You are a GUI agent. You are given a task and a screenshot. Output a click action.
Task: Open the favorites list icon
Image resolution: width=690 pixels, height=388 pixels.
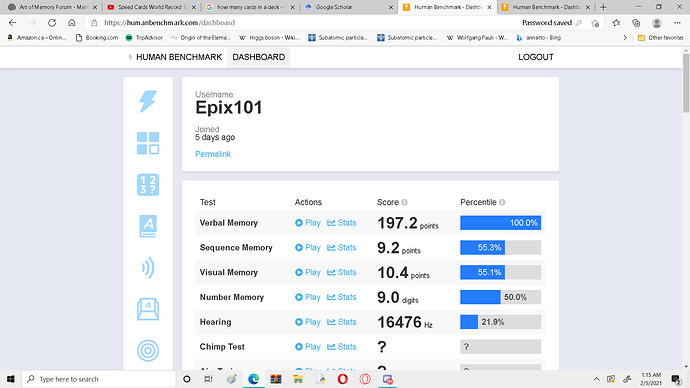click(616, 23)
